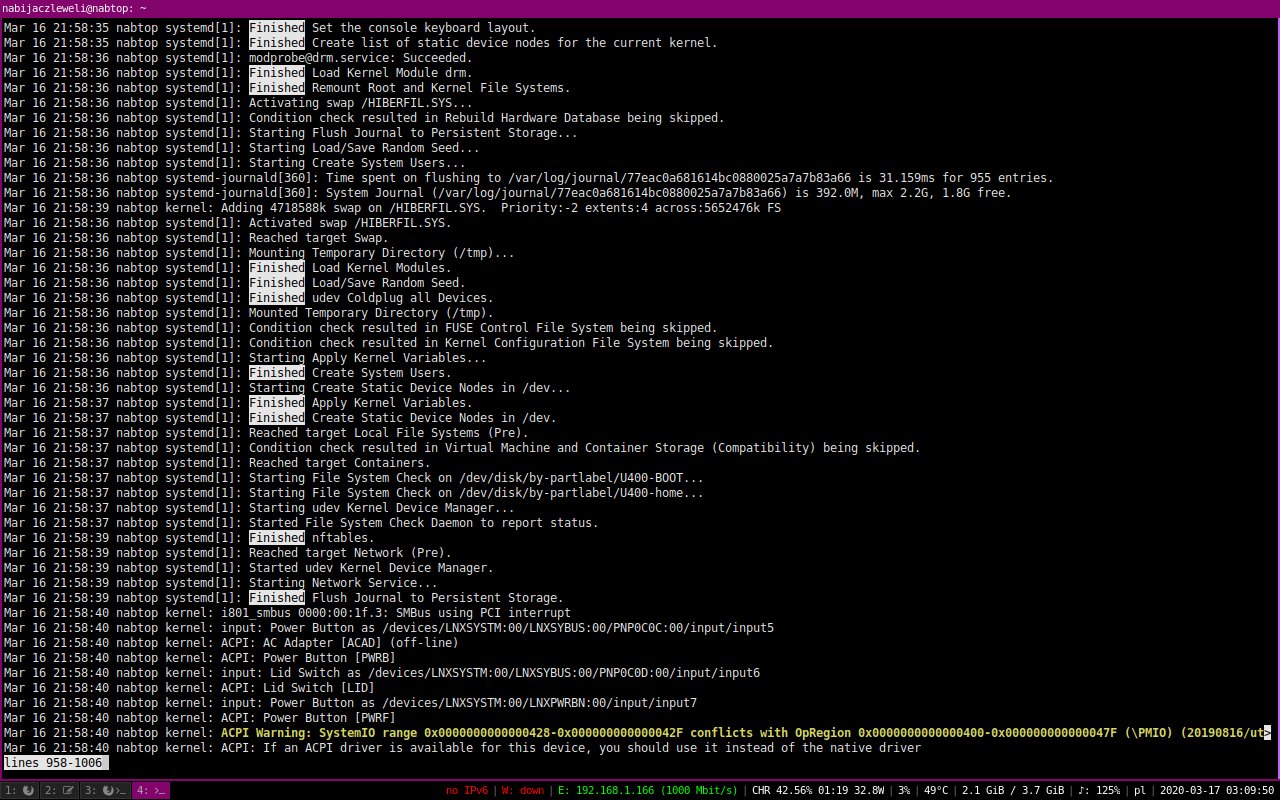
Task: Click the window title nabijaczleweli@nabtop
Action: [74, 8]
